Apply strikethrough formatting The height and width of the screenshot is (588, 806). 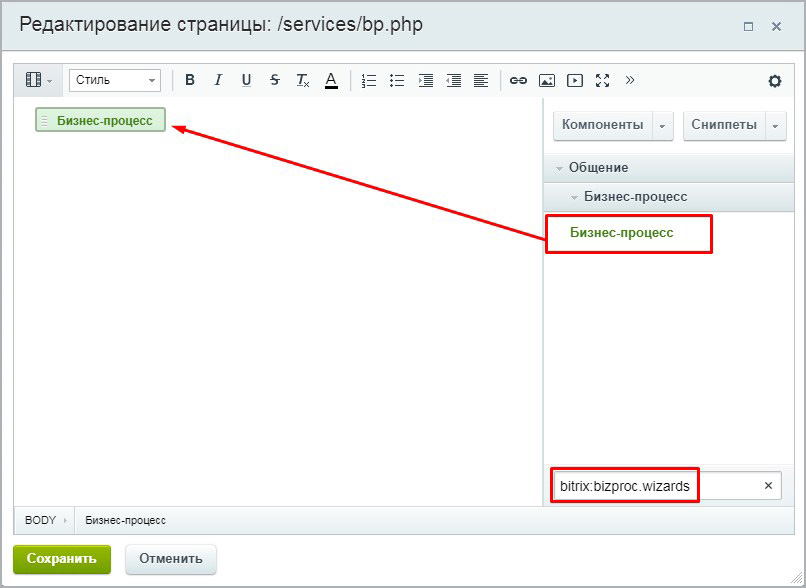coord(274,81)
